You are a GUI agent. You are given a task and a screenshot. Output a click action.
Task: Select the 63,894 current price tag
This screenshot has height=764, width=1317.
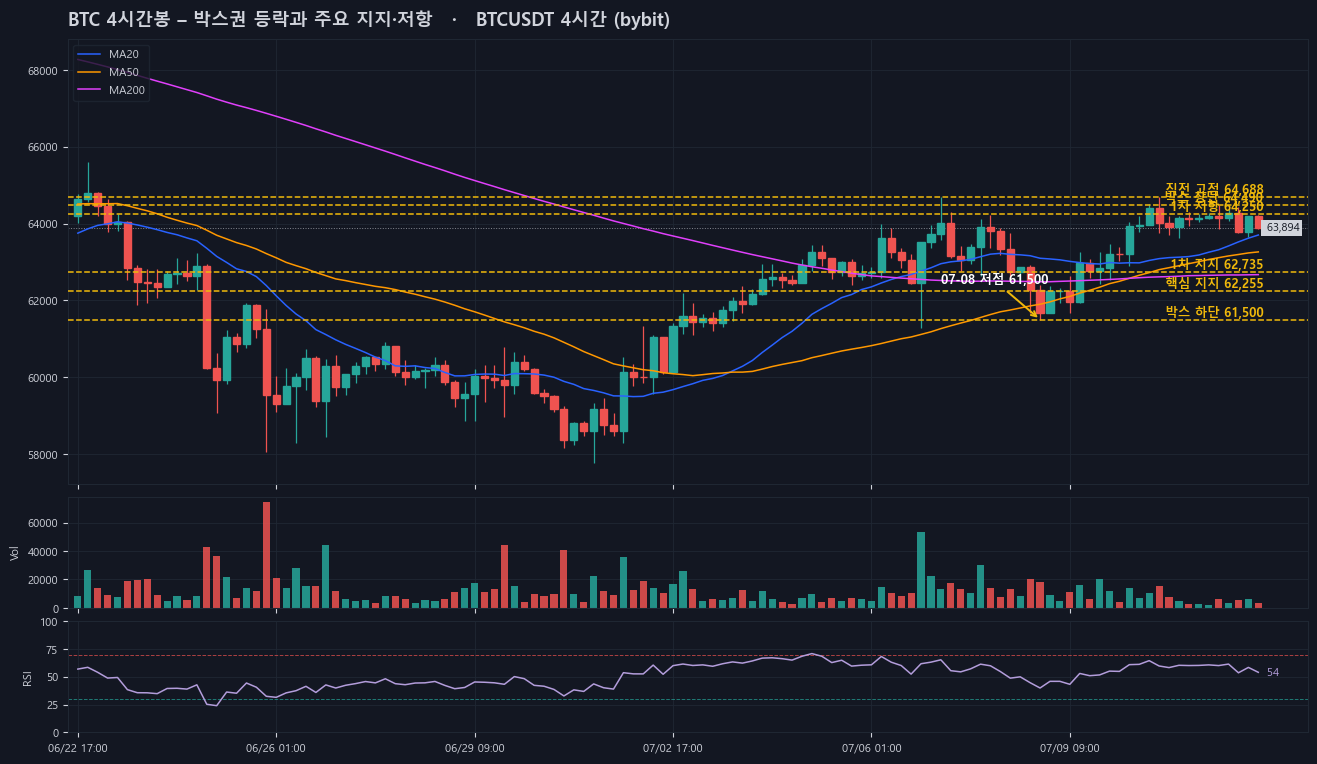pyautogui.click(x=1282, y=228)
